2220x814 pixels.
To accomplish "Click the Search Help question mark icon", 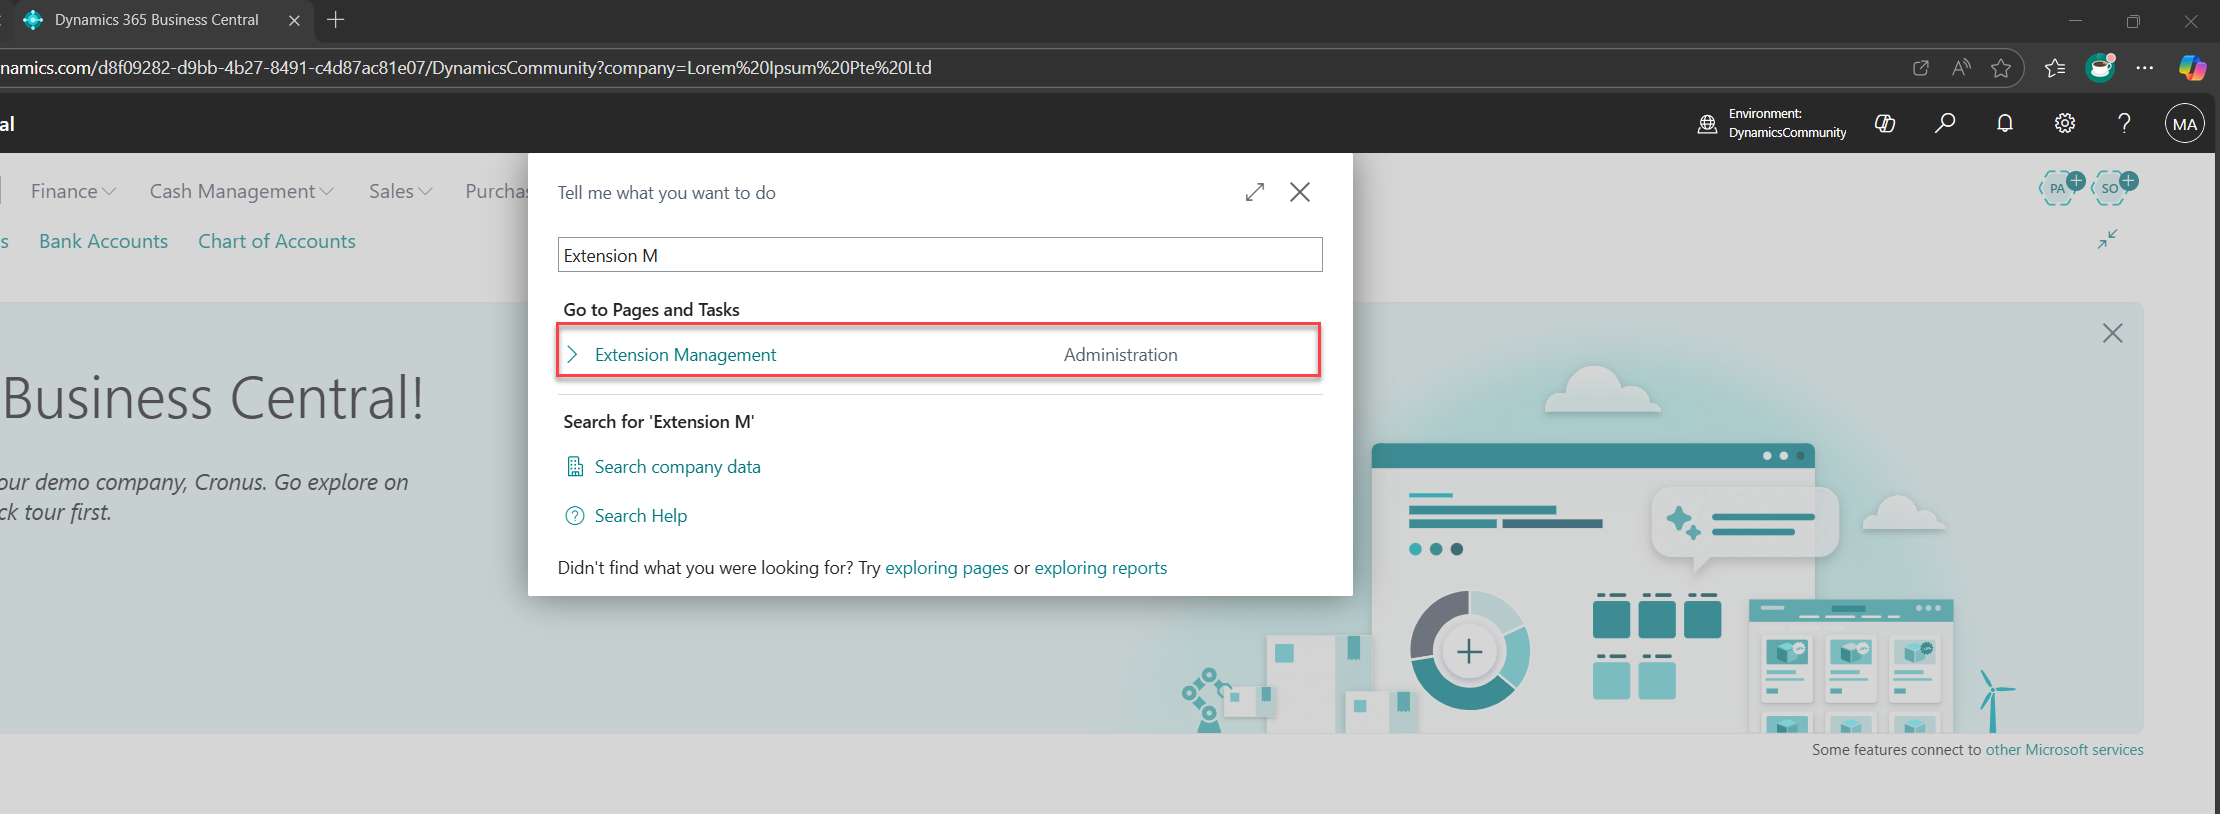I will tap(575, 516).
